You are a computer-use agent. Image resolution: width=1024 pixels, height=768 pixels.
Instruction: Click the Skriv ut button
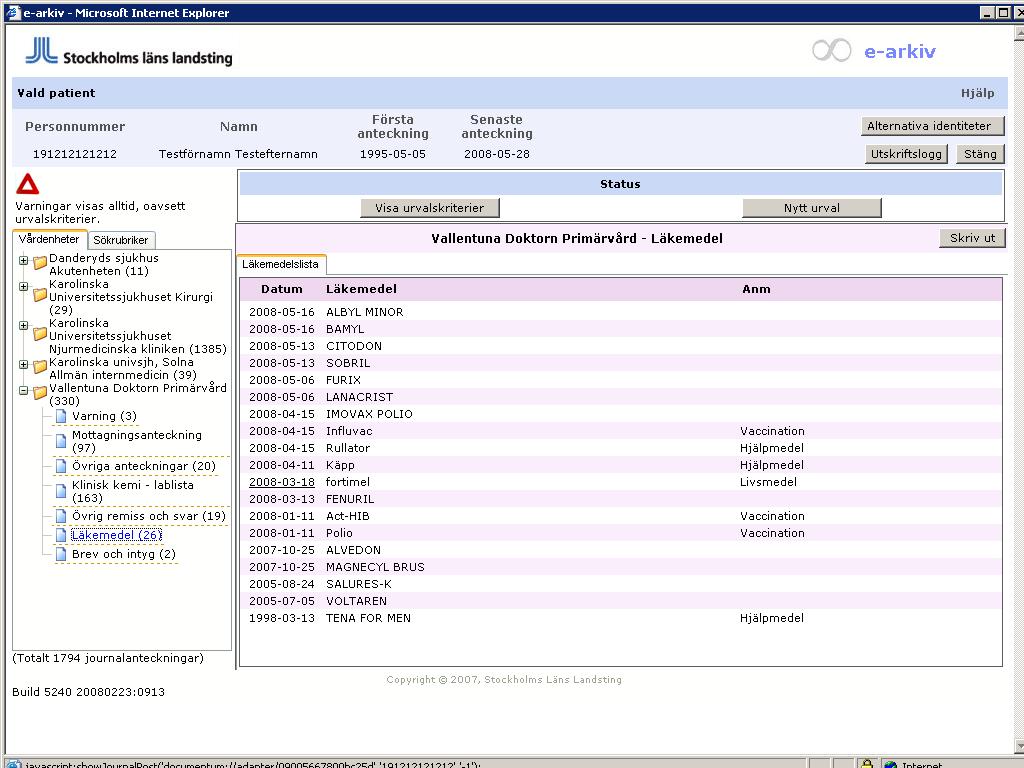pyautogui.click(x=972, y=238)
